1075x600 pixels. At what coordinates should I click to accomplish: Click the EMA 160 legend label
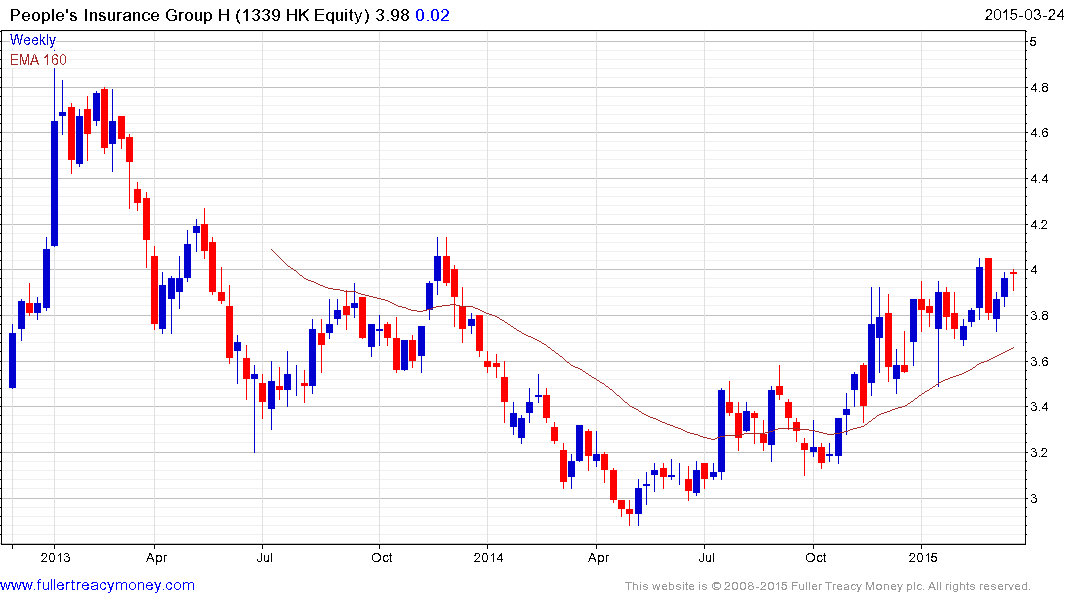coord(38,60)
